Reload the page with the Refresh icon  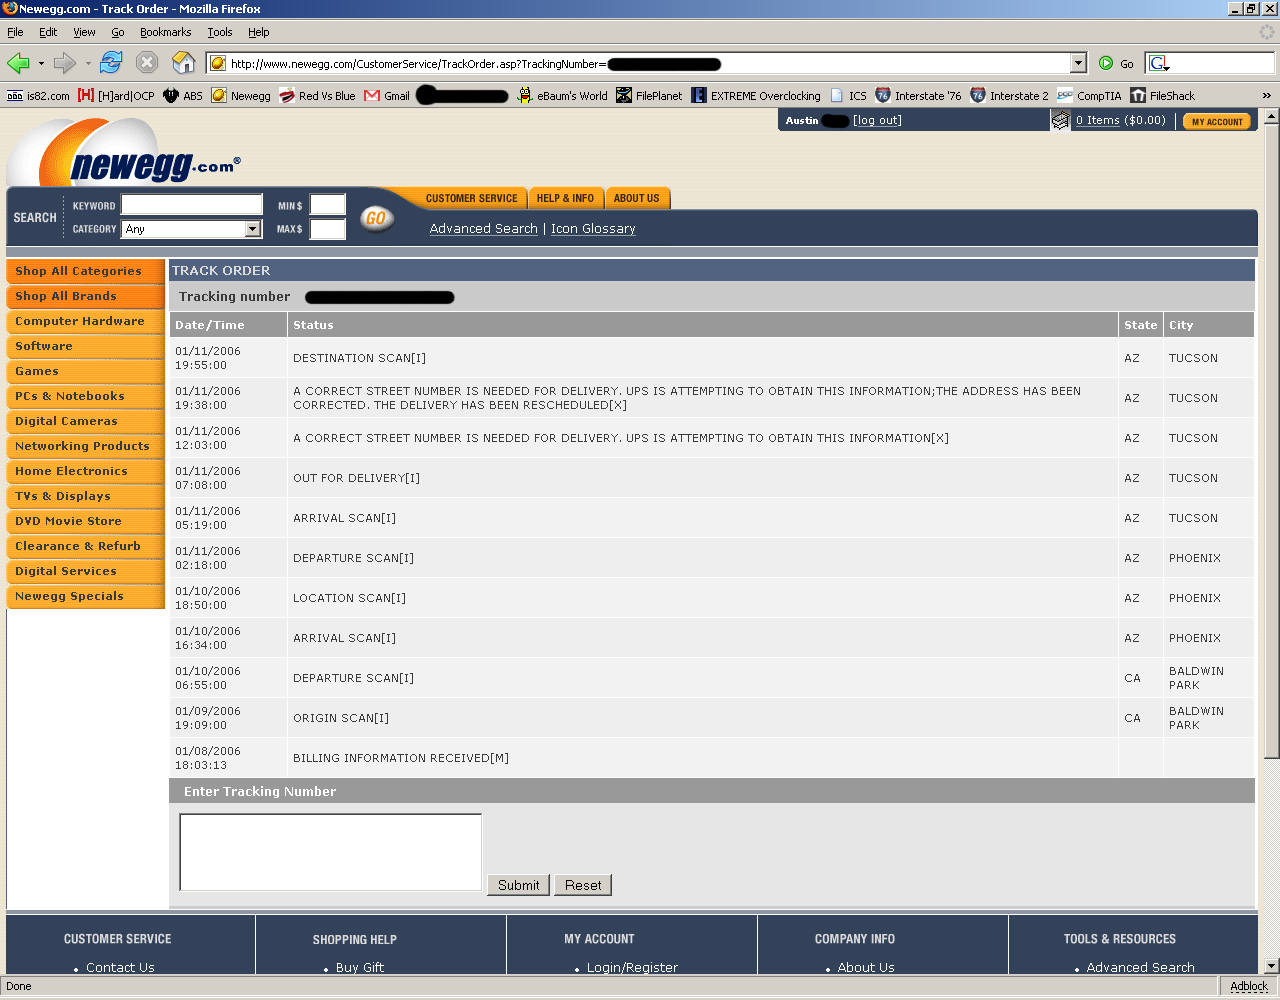pos(111,63)
